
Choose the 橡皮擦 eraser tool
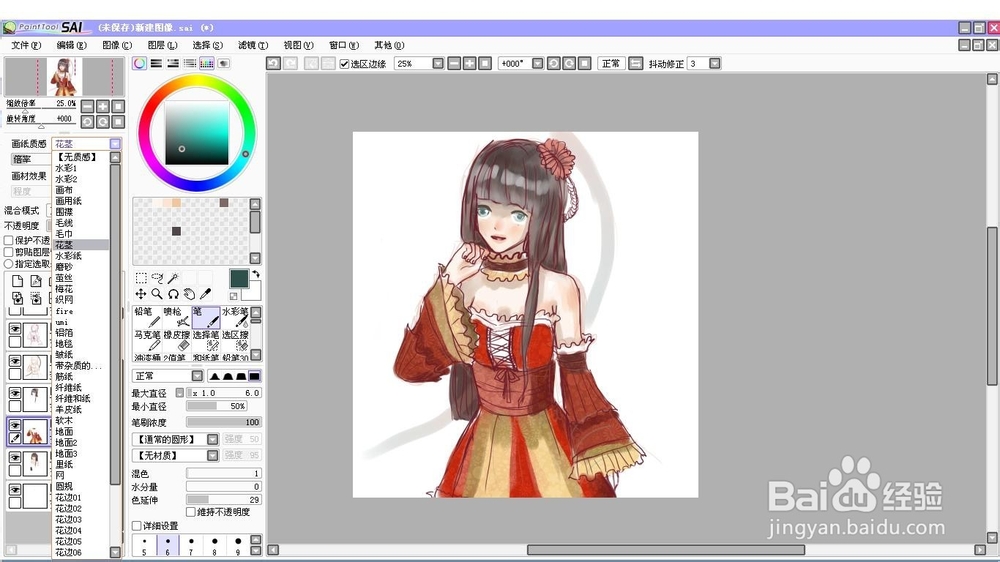(x=177, y=340)
